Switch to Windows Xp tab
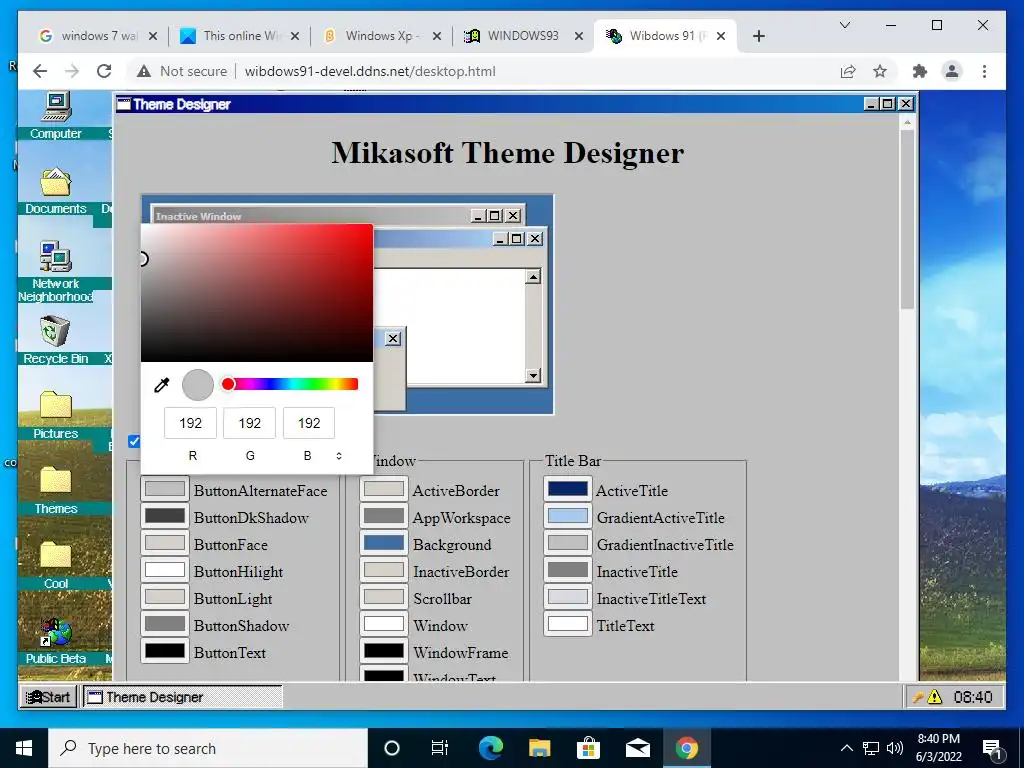 pyautogui.click(x=381, y=36)
